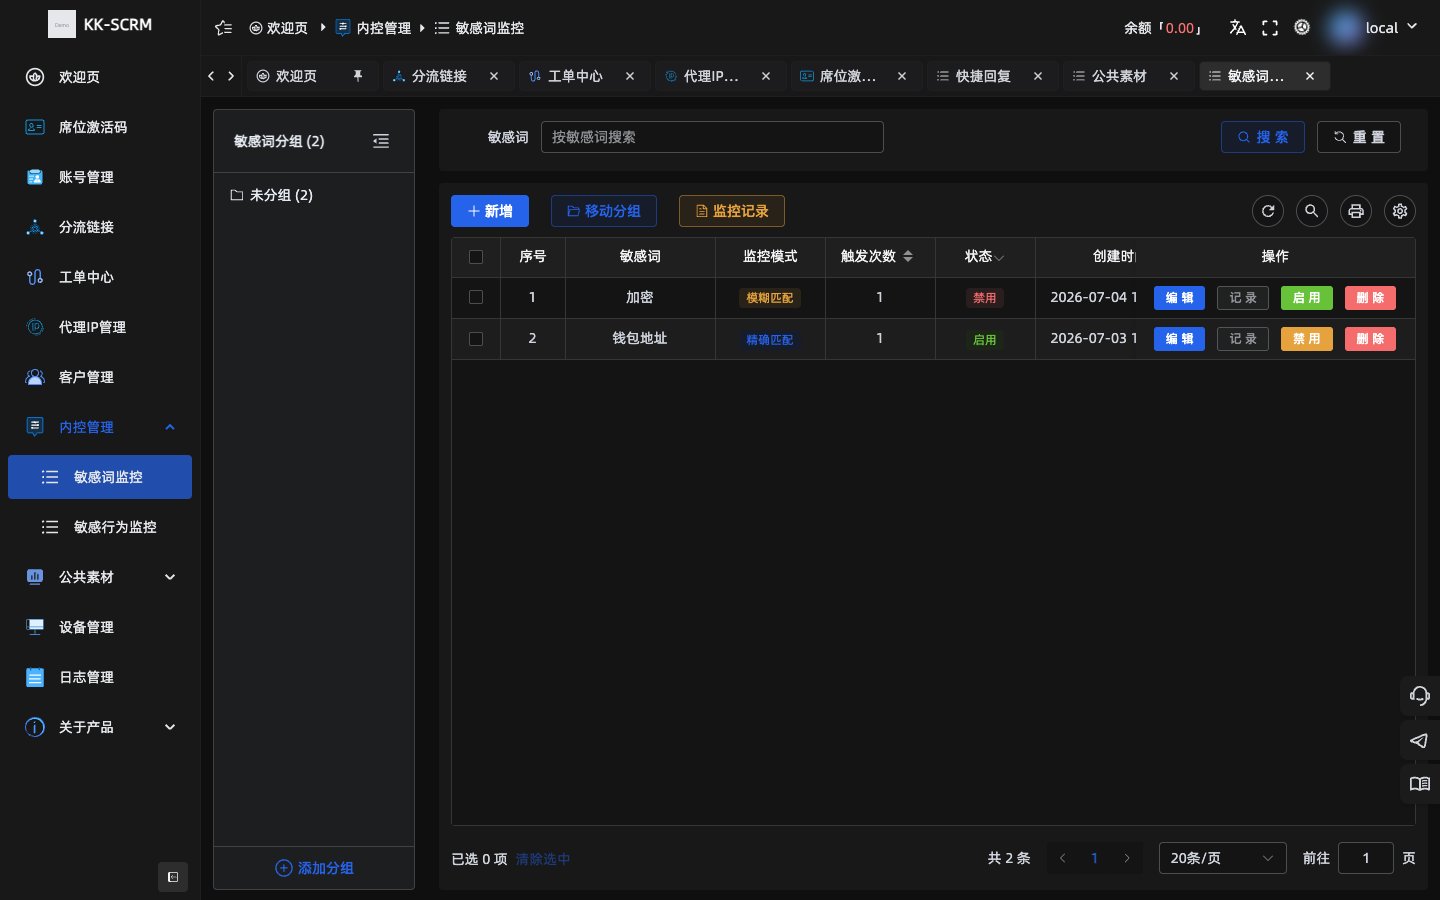Click the 搜索 button

pyautogui.click(x=1263, y=137)
